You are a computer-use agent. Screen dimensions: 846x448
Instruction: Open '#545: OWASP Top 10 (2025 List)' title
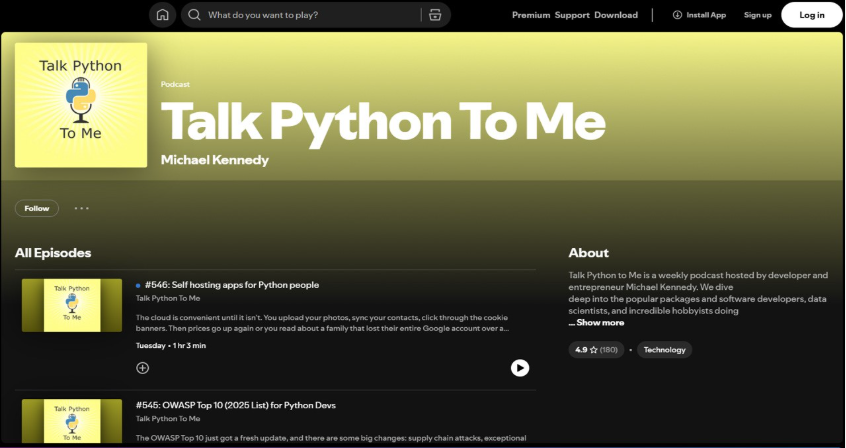(x=236, y=405)
